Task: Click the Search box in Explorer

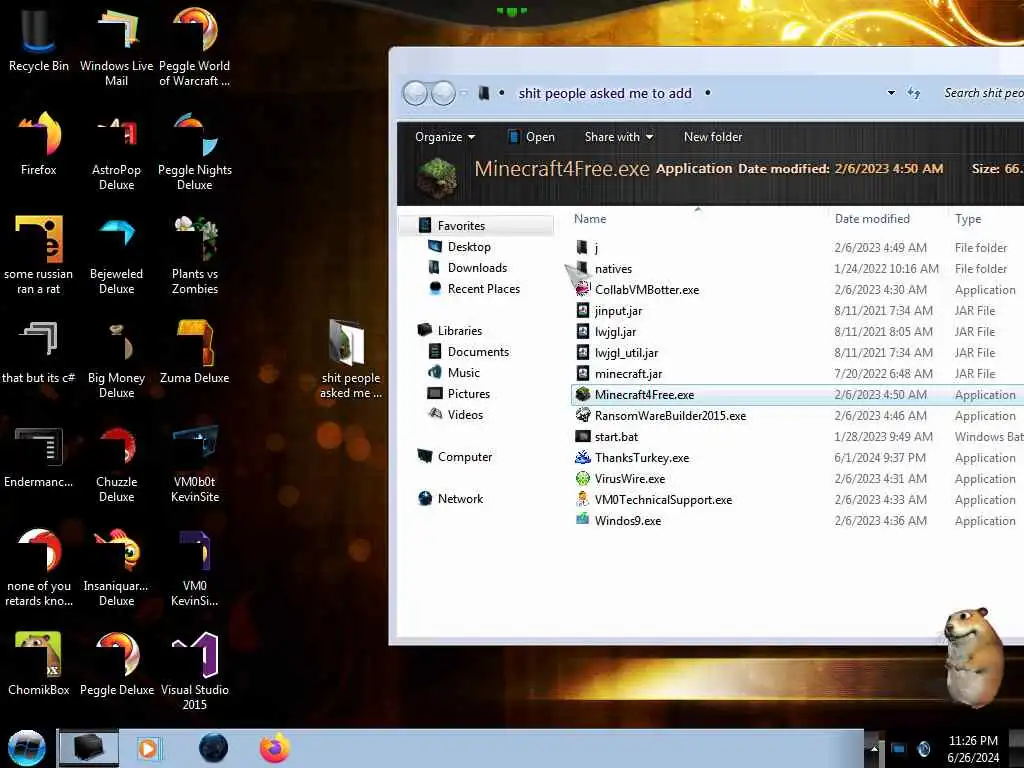Action: click(x=982, y=93)
